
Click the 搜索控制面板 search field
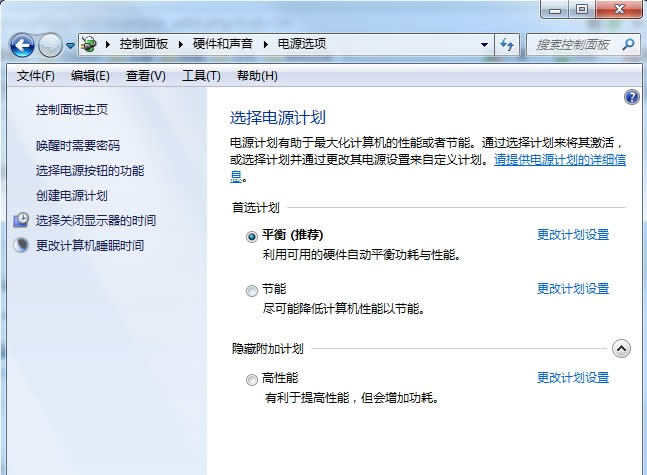575,44
